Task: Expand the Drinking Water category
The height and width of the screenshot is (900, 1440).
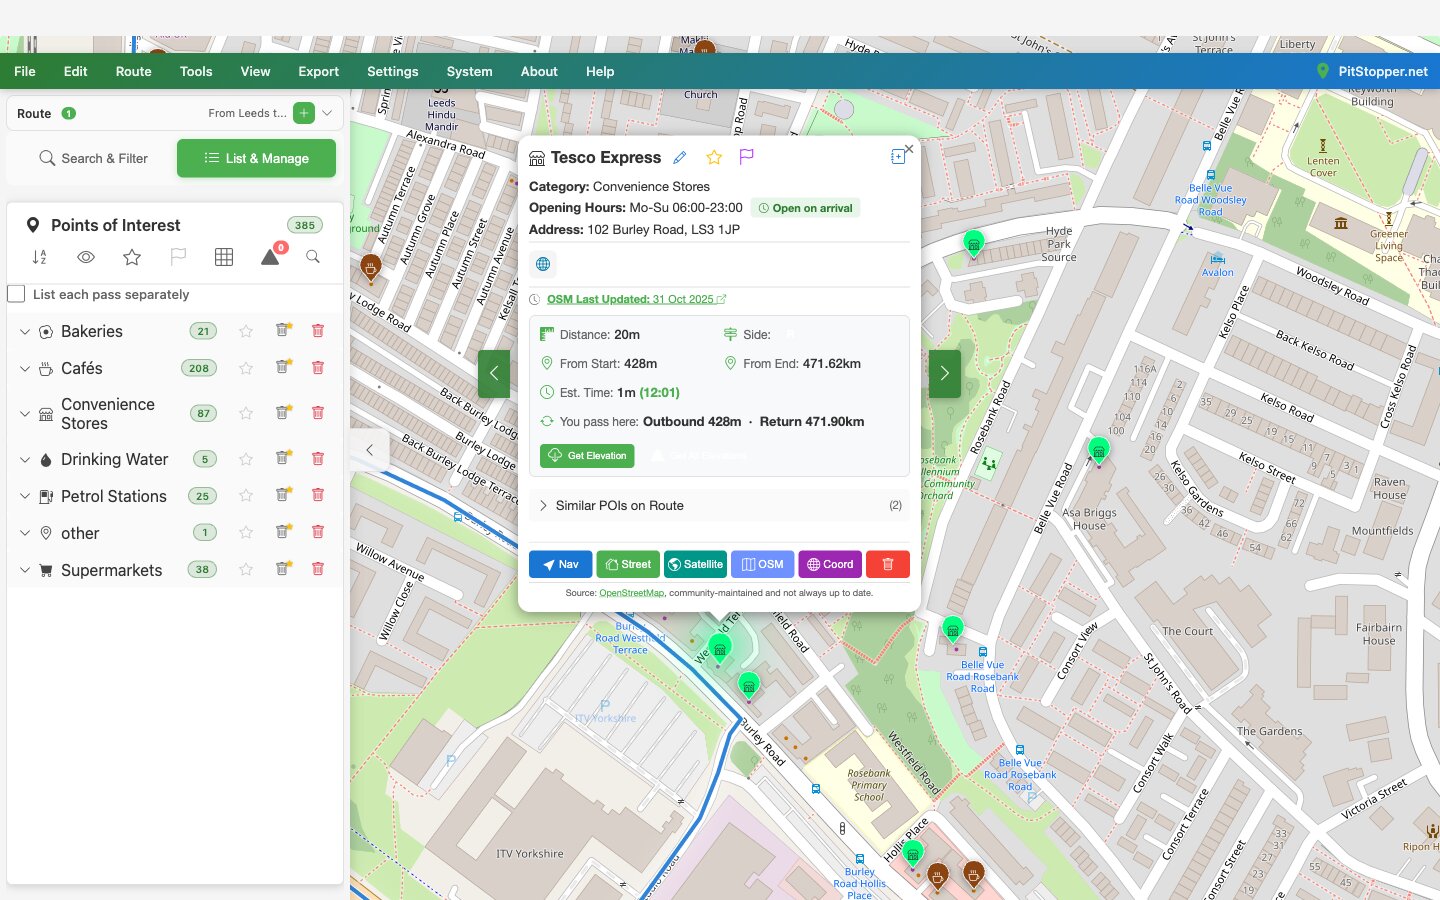Action: 25,460
